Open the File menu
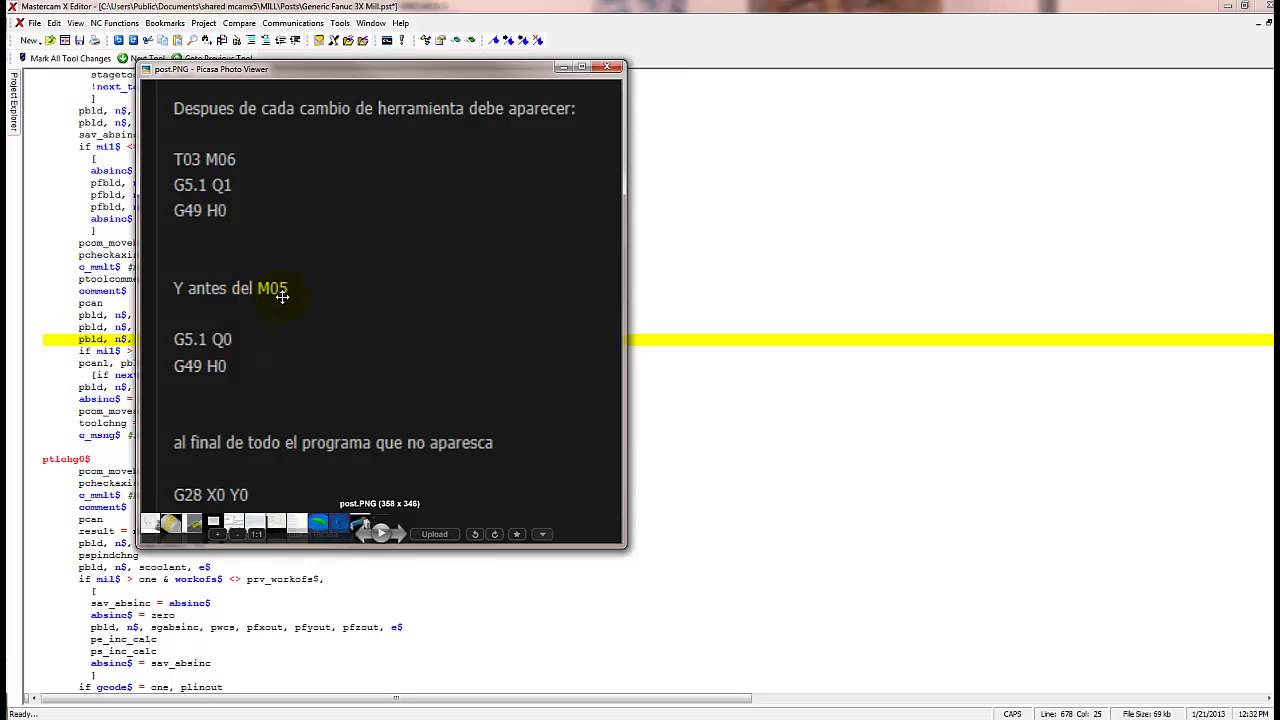 click(35, 23)
